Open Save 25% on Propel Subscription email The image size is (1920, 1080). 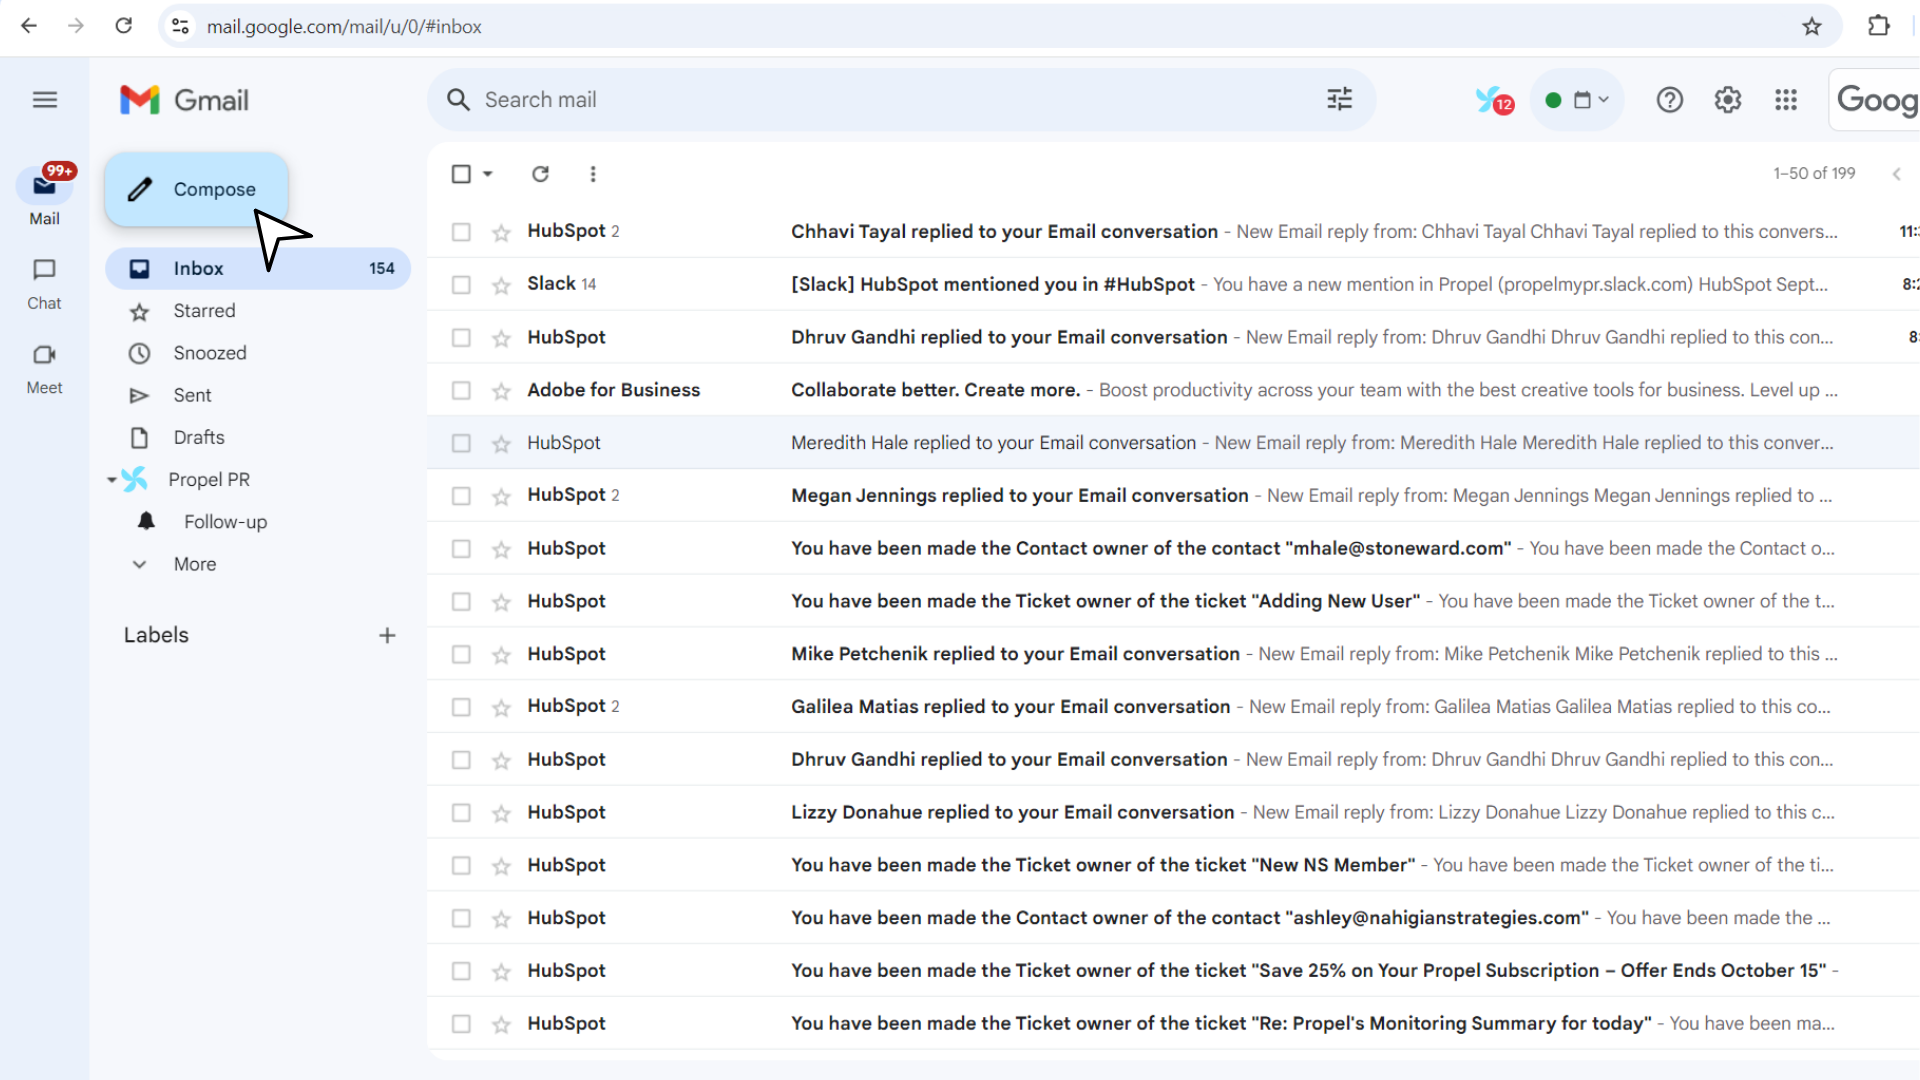tap(1173, 971)
